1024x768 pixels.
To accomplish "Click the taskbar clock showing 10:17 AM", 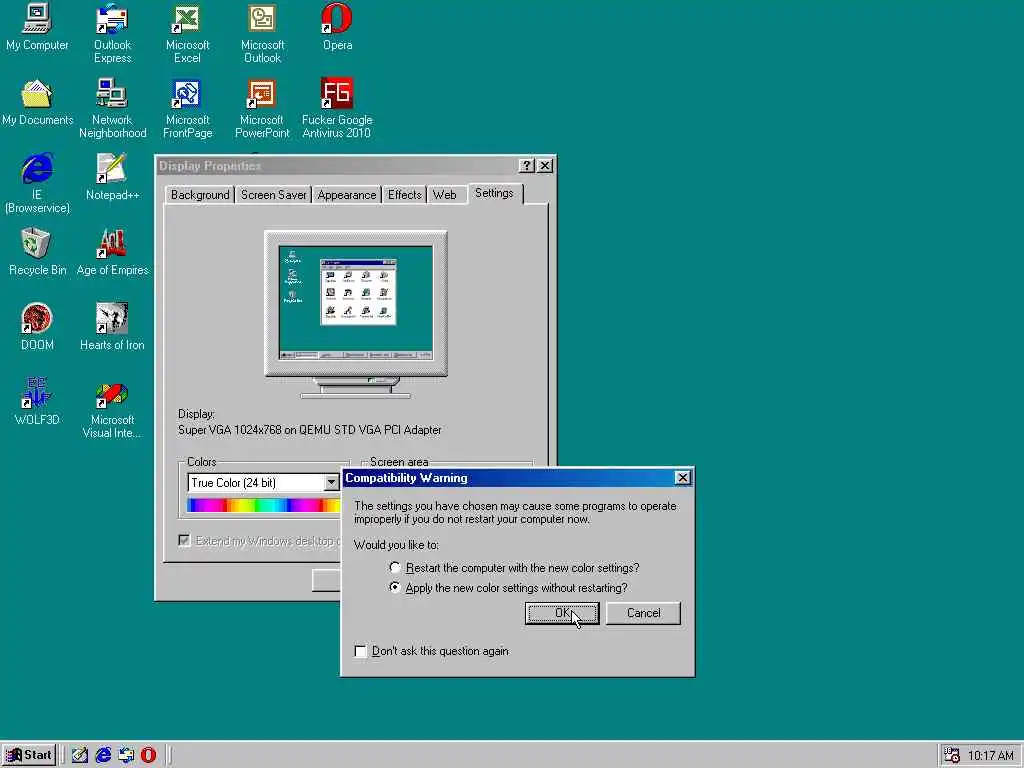I will (x=991, y=756).
